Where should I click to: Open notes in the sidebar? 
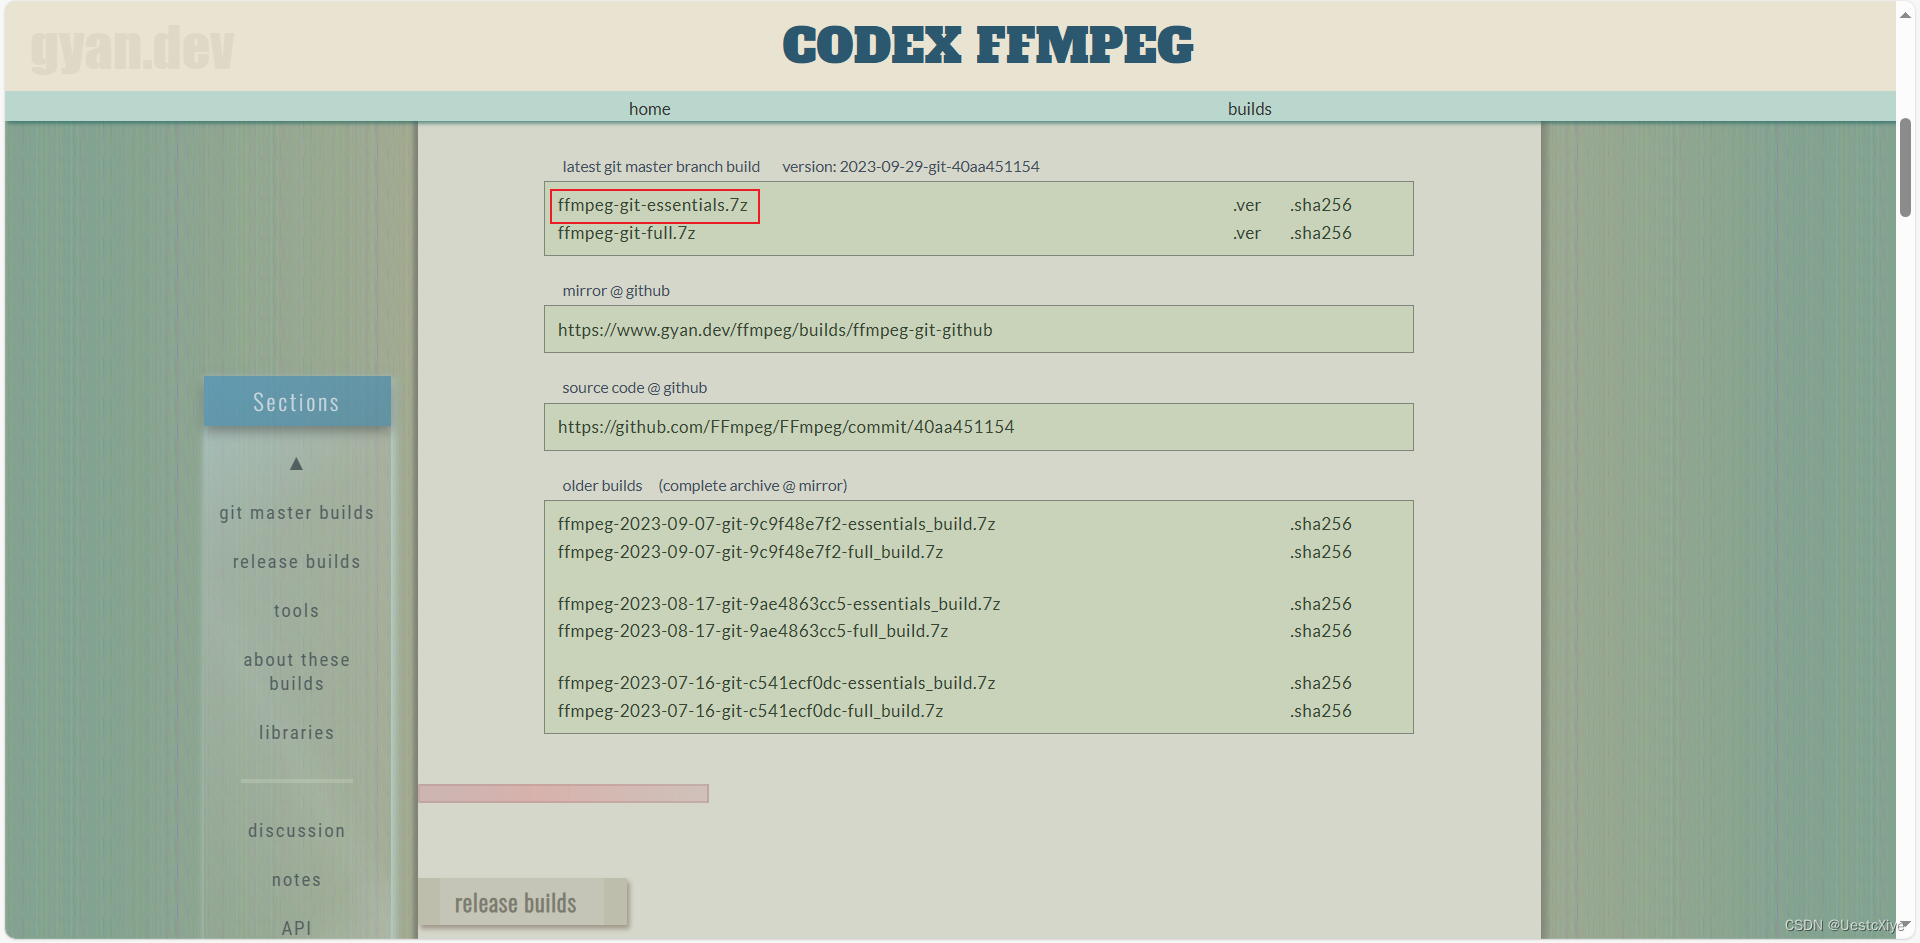(x=297, y=880)
